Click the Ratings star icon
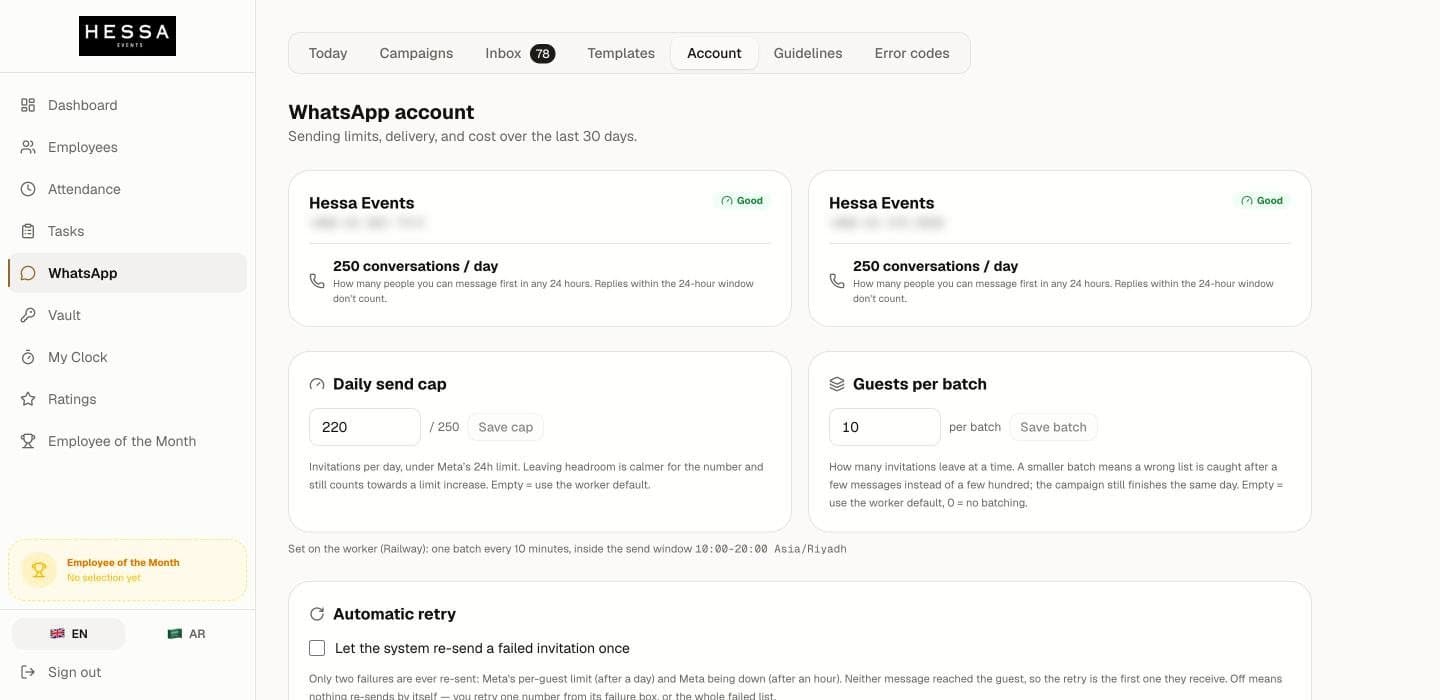Image resolution: width=1440 pixels, height=700 pixels. [28, 399]
